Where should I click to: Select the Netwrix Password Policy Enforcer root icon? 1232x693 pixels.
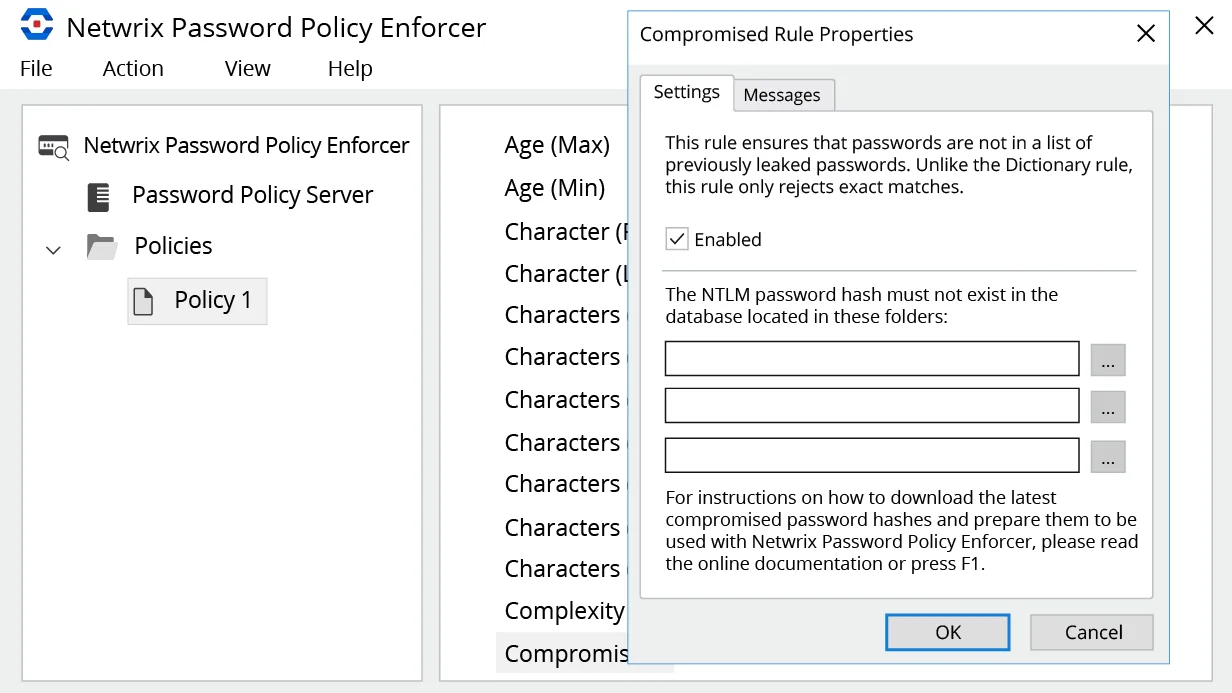point(54,147)
